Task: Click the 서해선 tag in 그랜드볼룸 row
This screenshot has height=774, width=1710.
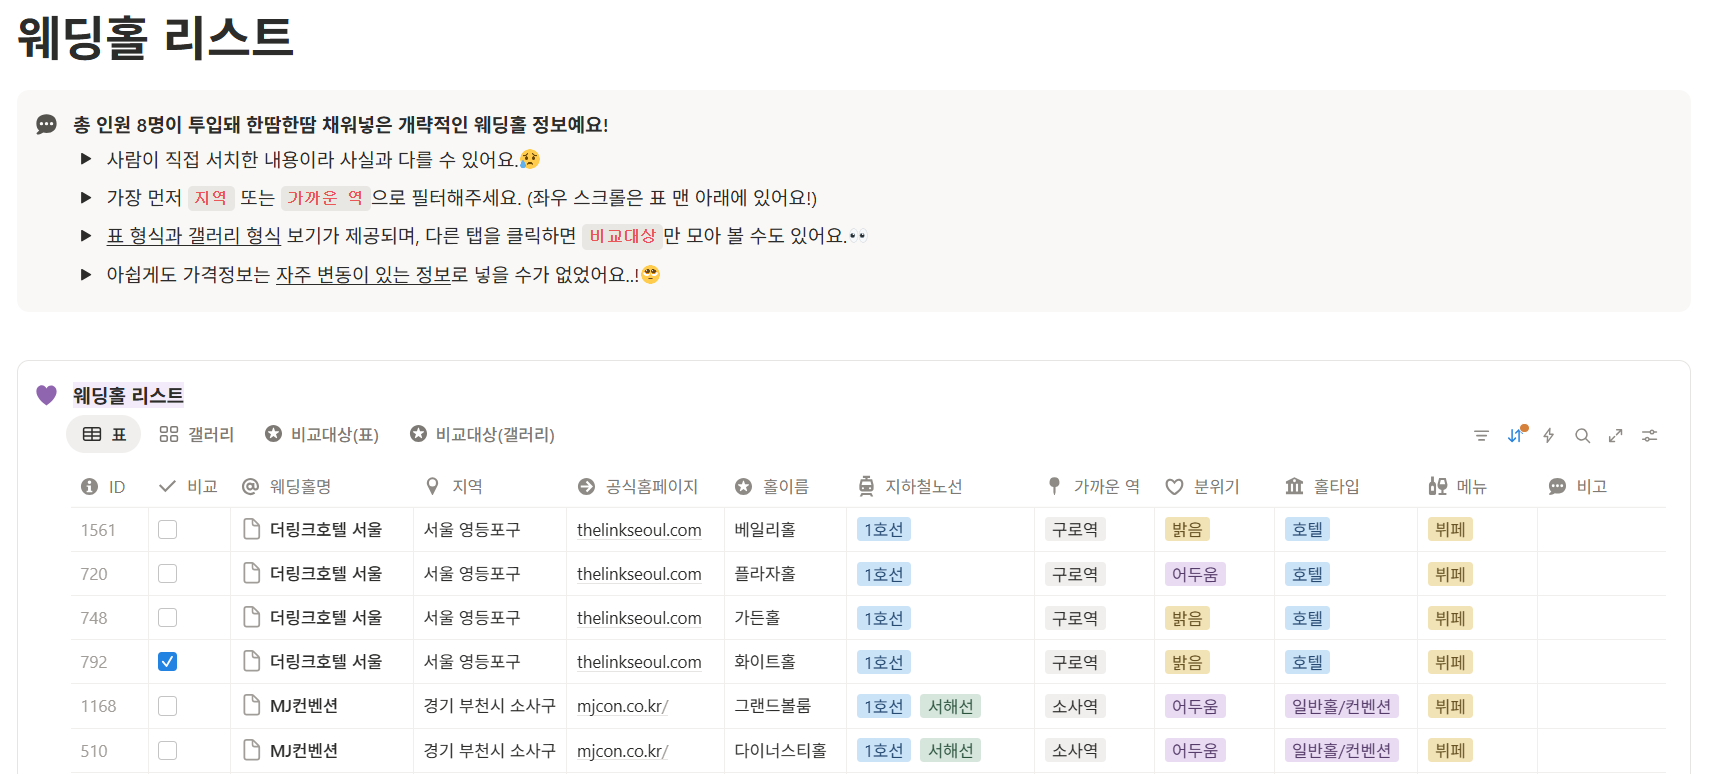Action: (950, 706)
